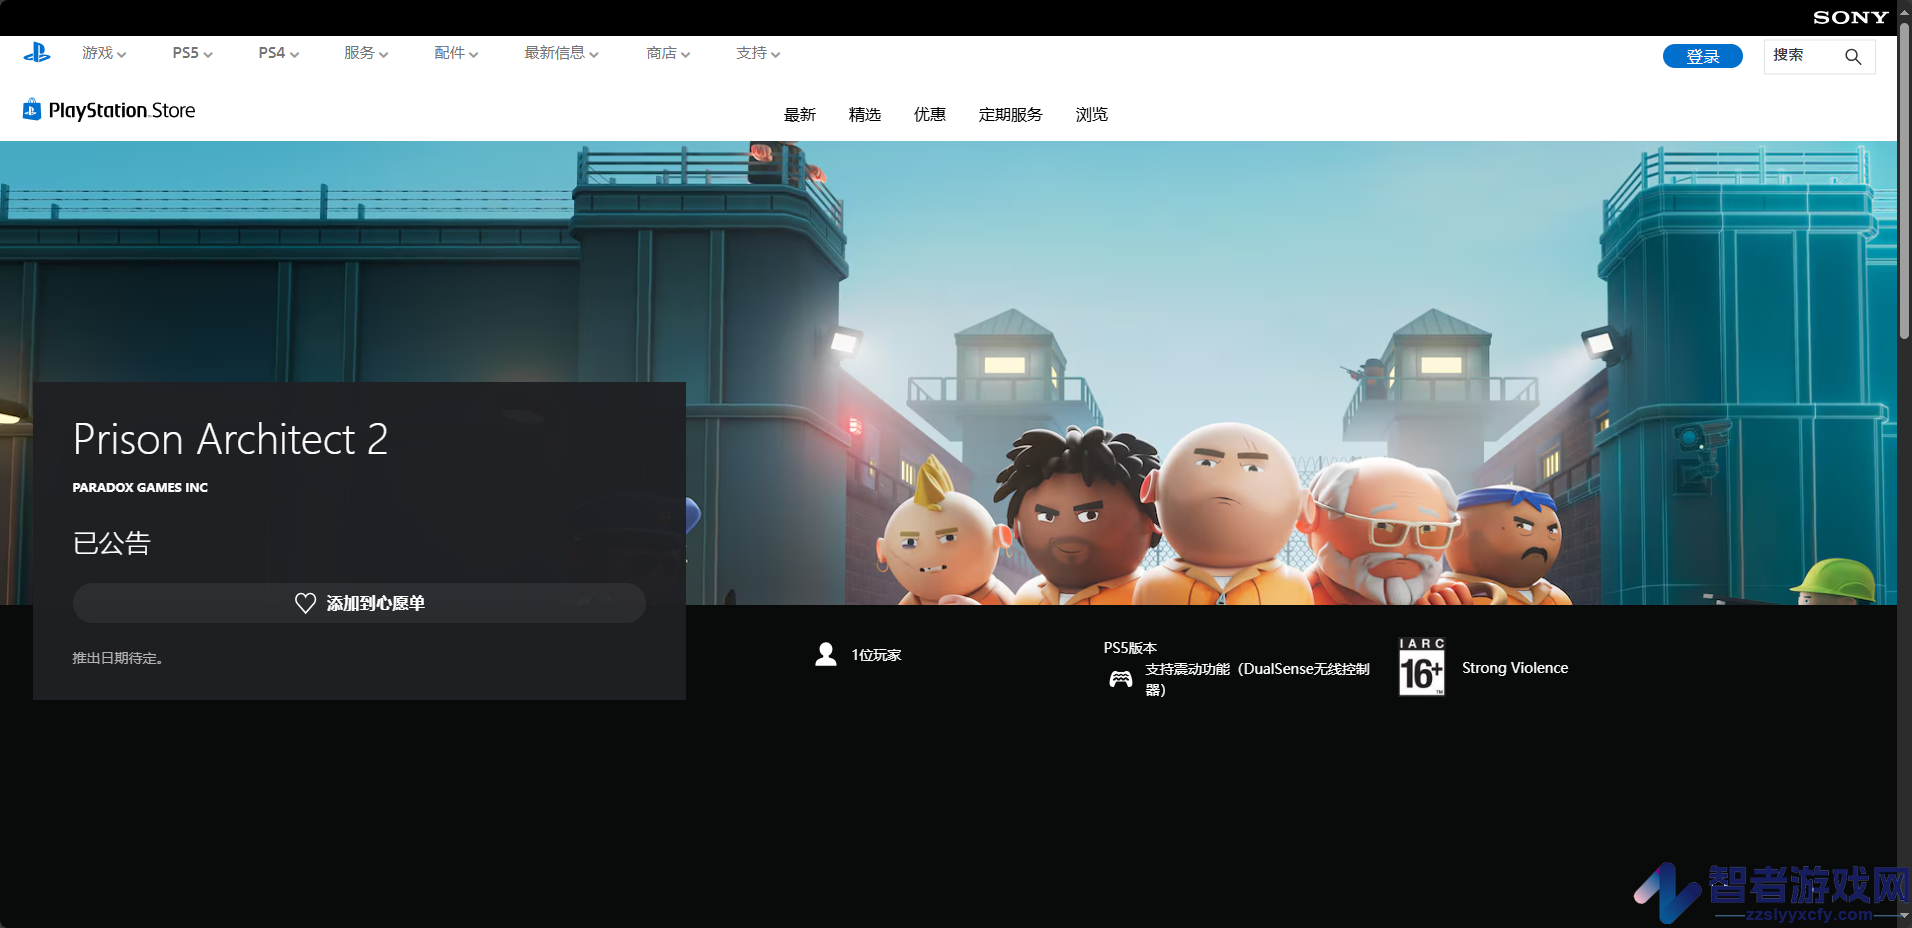Select the 最新 store tab
The image size is (1912, 928).
point(800,115)
